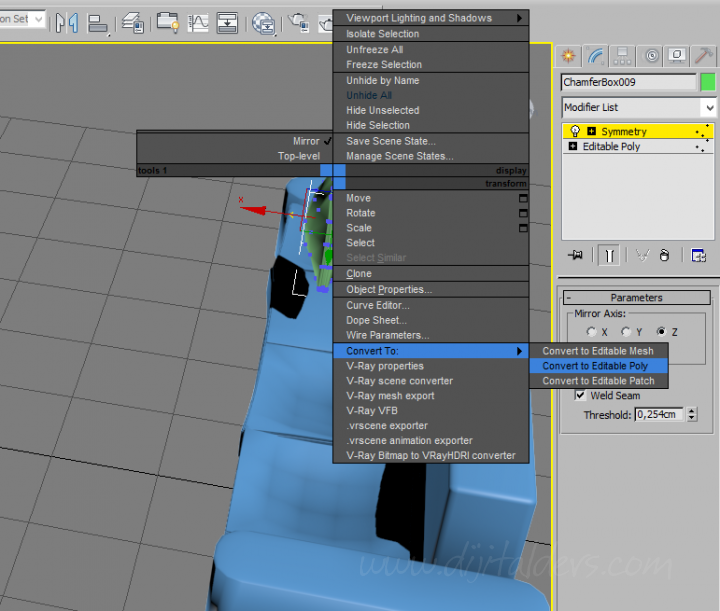
Task: Open the Curve Editor toolbar icon
Action: click(198, 22)
